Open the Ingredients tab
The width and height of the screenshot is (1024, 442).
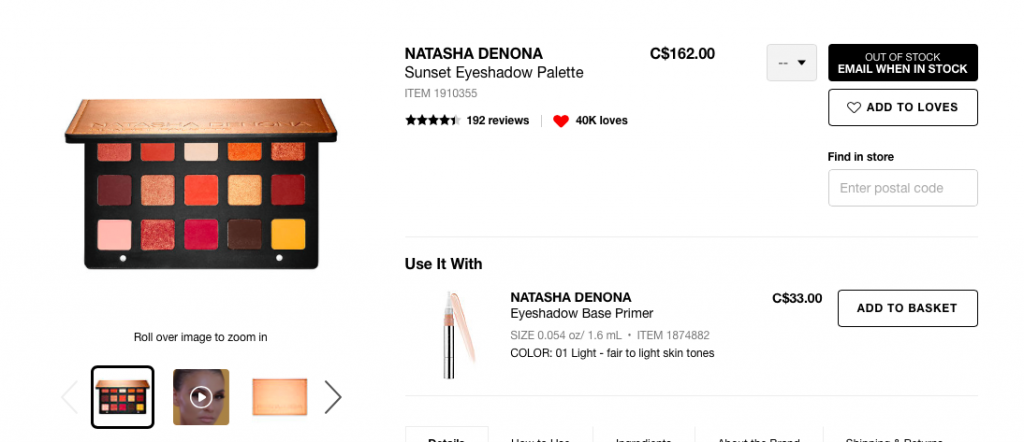[643, 438]
